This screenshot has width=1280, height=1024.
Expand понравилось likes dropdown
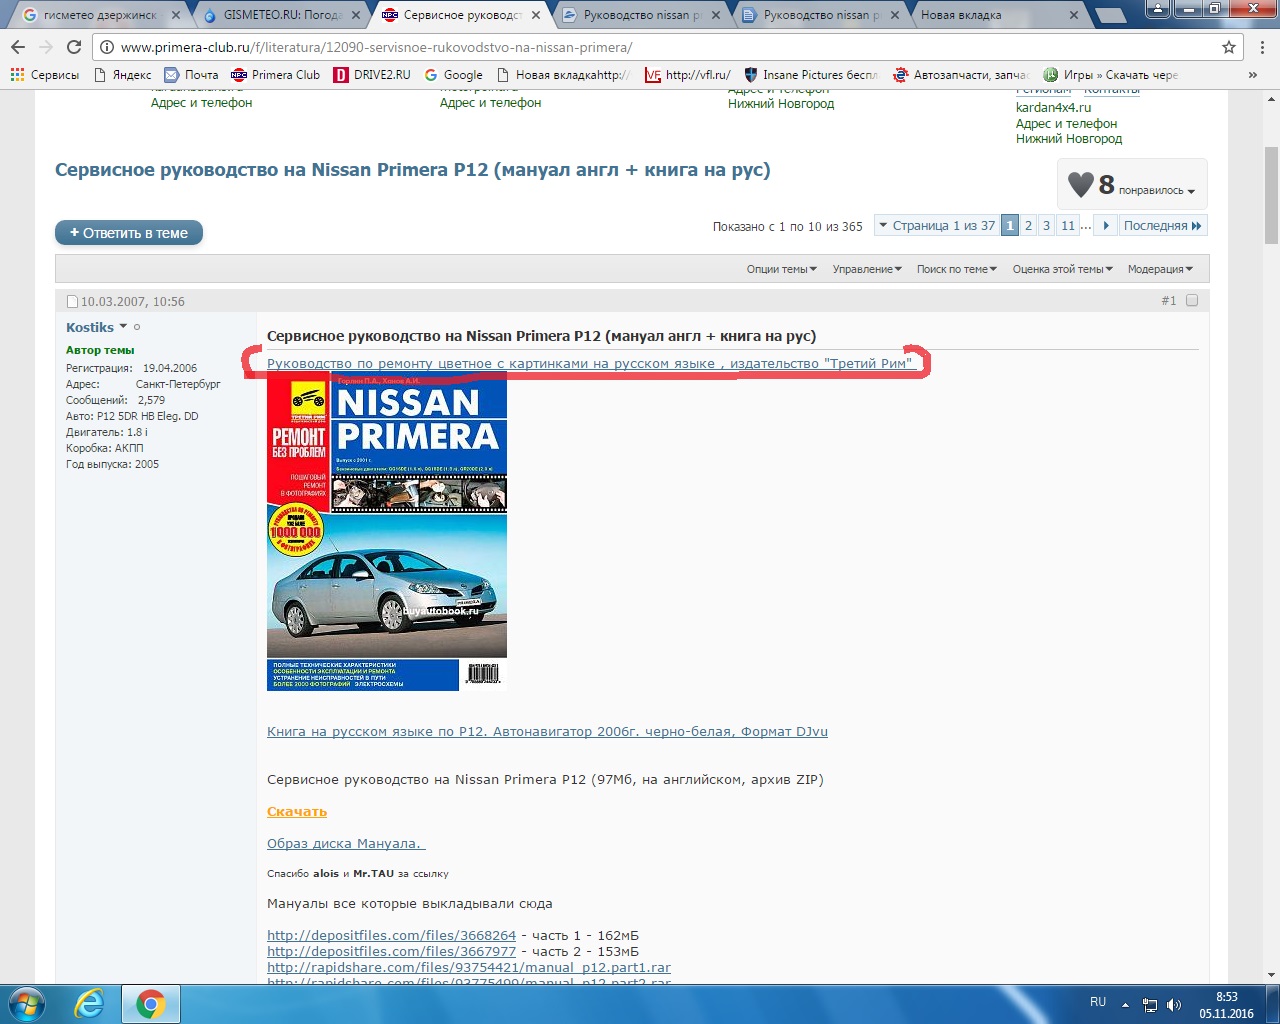1157,190
